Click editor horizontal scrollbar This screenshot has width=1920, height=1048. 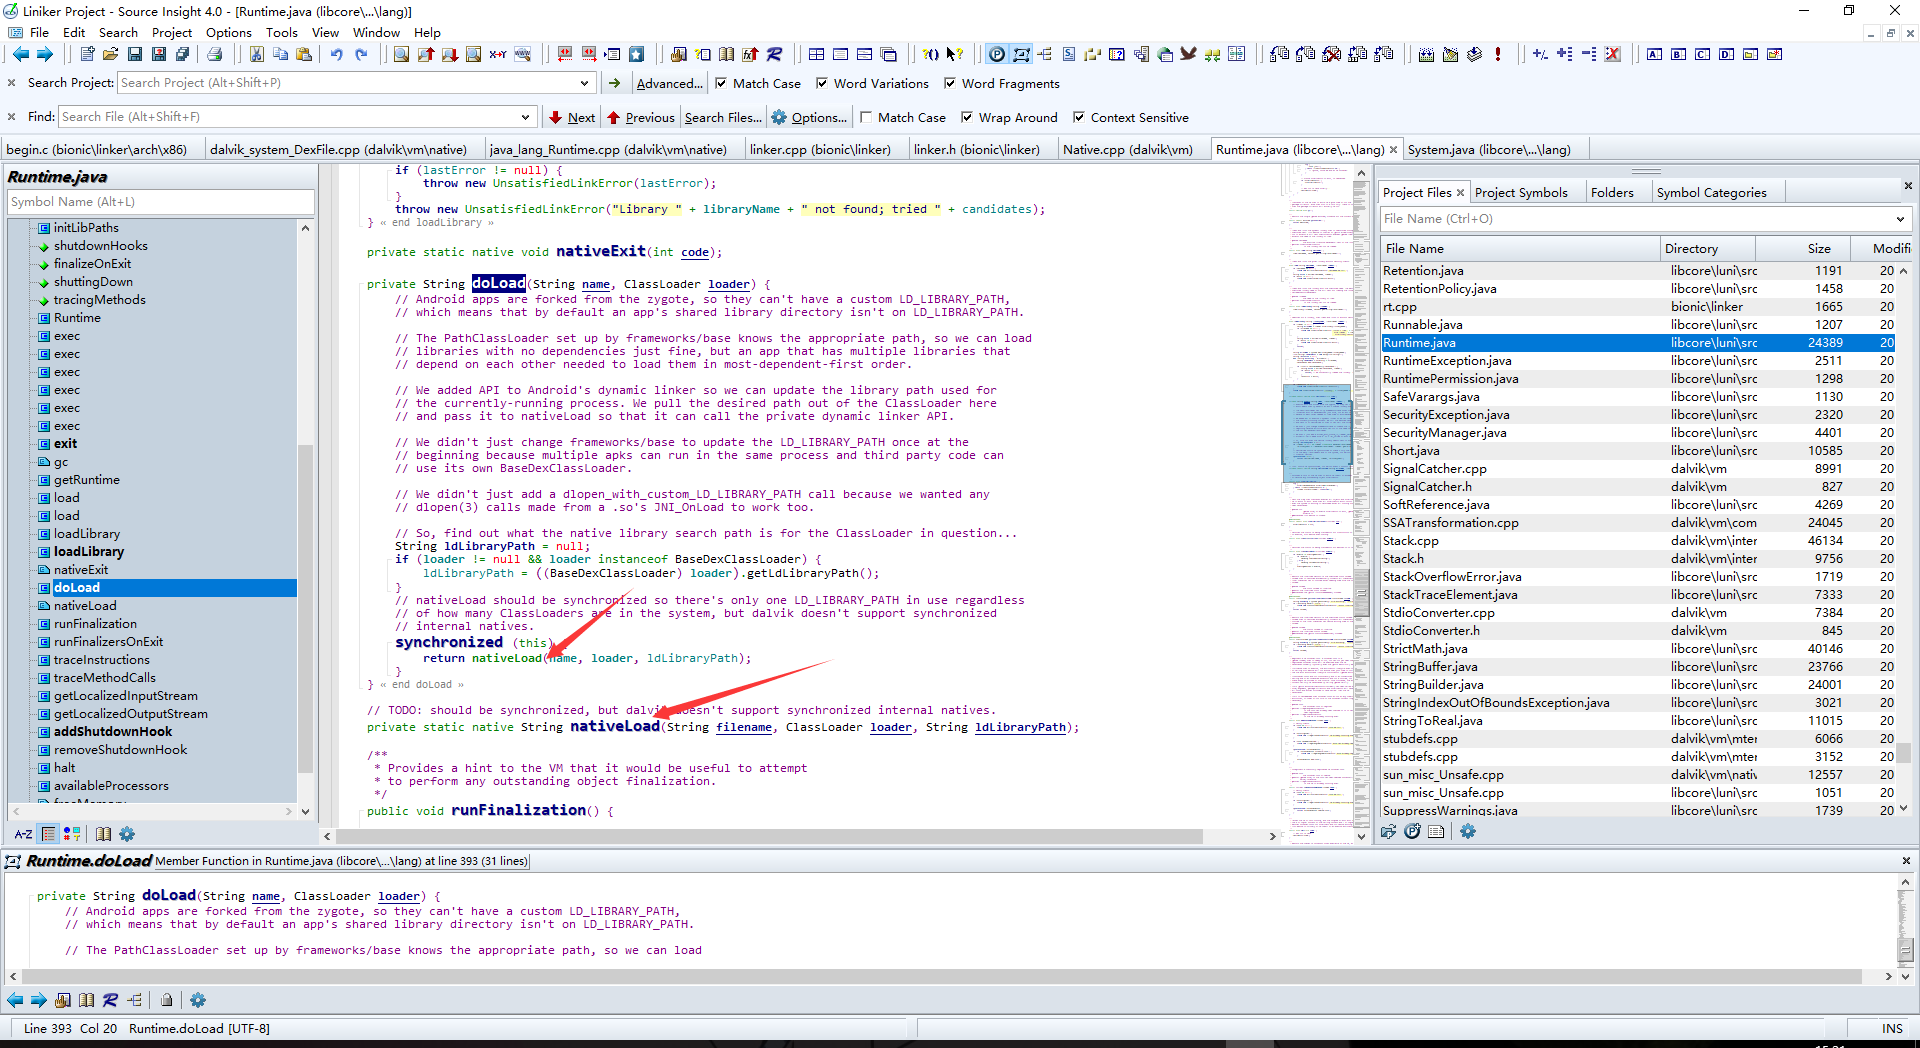(770, 836)
